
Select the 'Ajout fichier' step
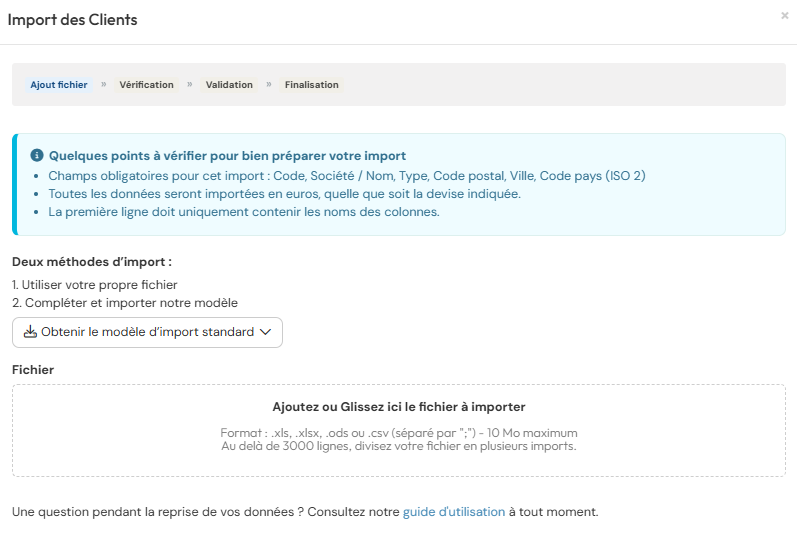tap(59, 85)
